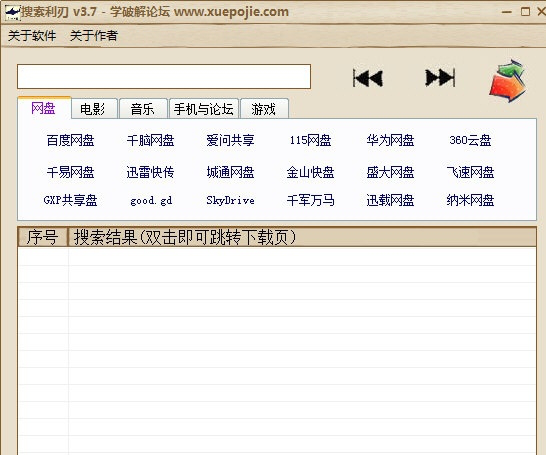Switch to the 游戏 tab
Screen dimensions: 546x473
[264, 109]
